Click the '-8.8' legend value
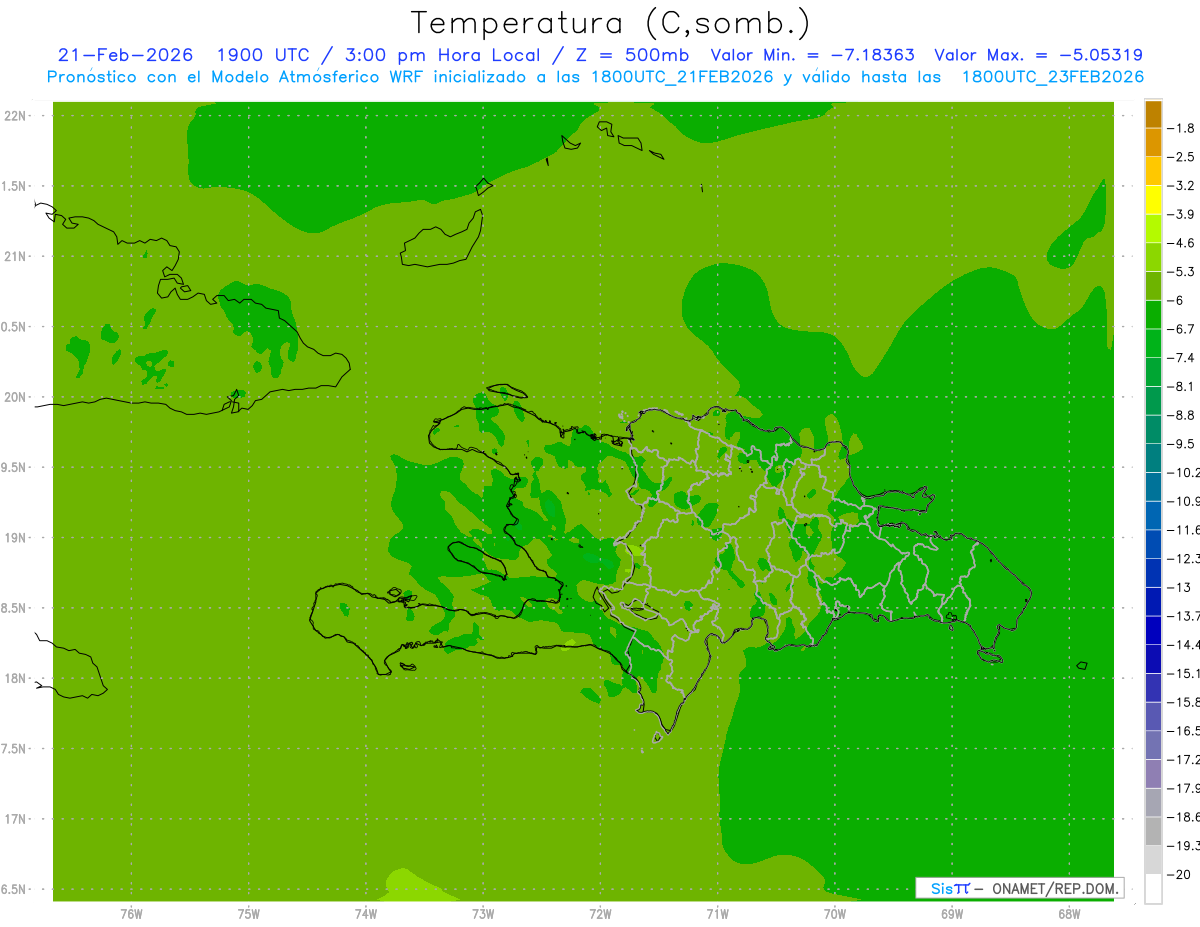 [x=1182, y=415]
